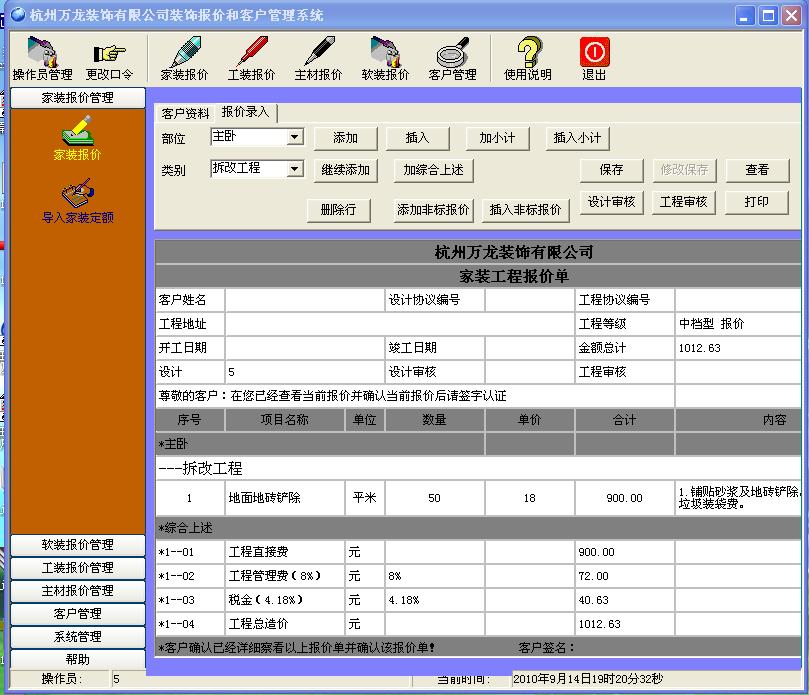Click the 主卧 field in 部位 combo
The height and width of the screenshot is (695, 809).
[249, 137]
